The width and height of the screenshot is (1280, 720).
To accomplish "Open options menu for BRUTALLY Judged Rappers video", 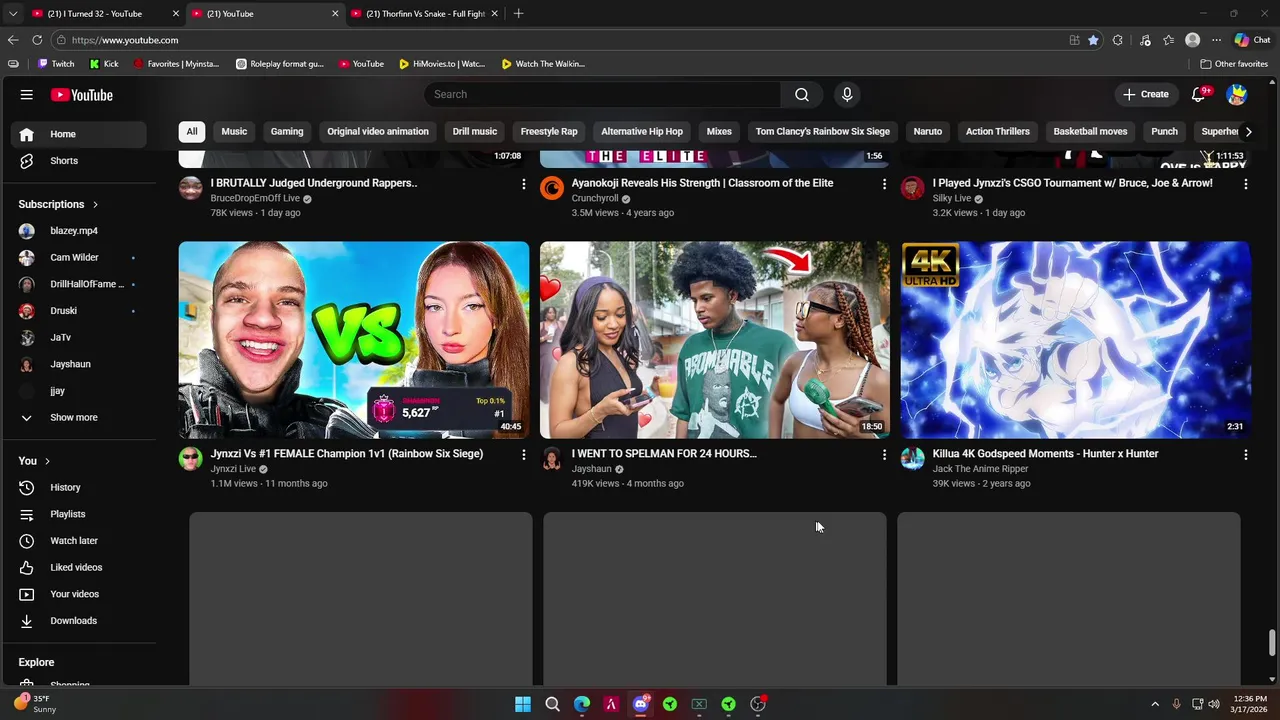I will 523,184.
